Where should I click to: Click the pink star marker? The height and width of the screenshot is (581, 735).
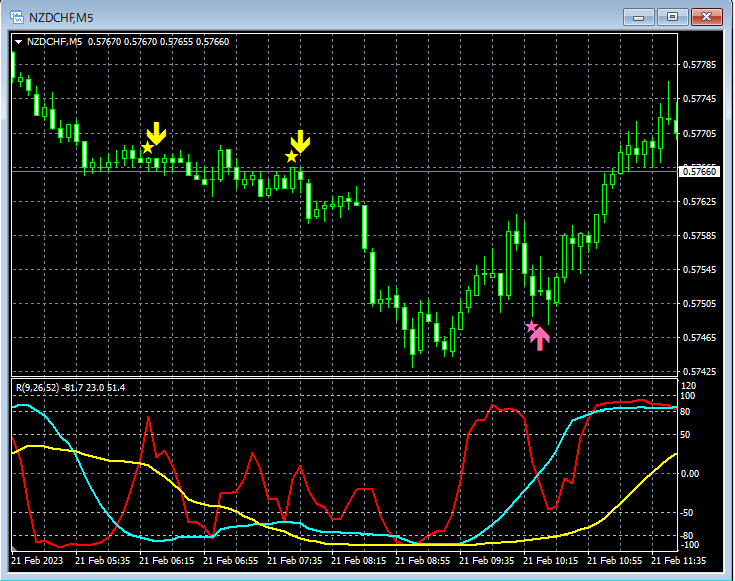click(531, 326)
